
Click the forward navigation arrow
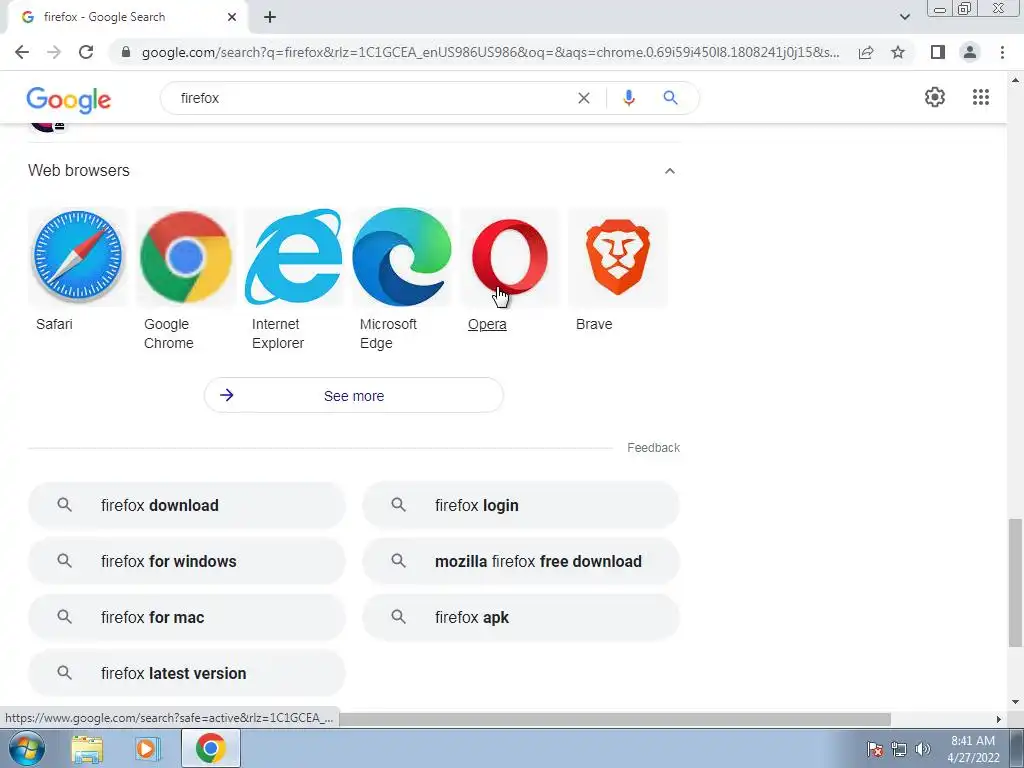pyautogui.click(x=54, y=52)
